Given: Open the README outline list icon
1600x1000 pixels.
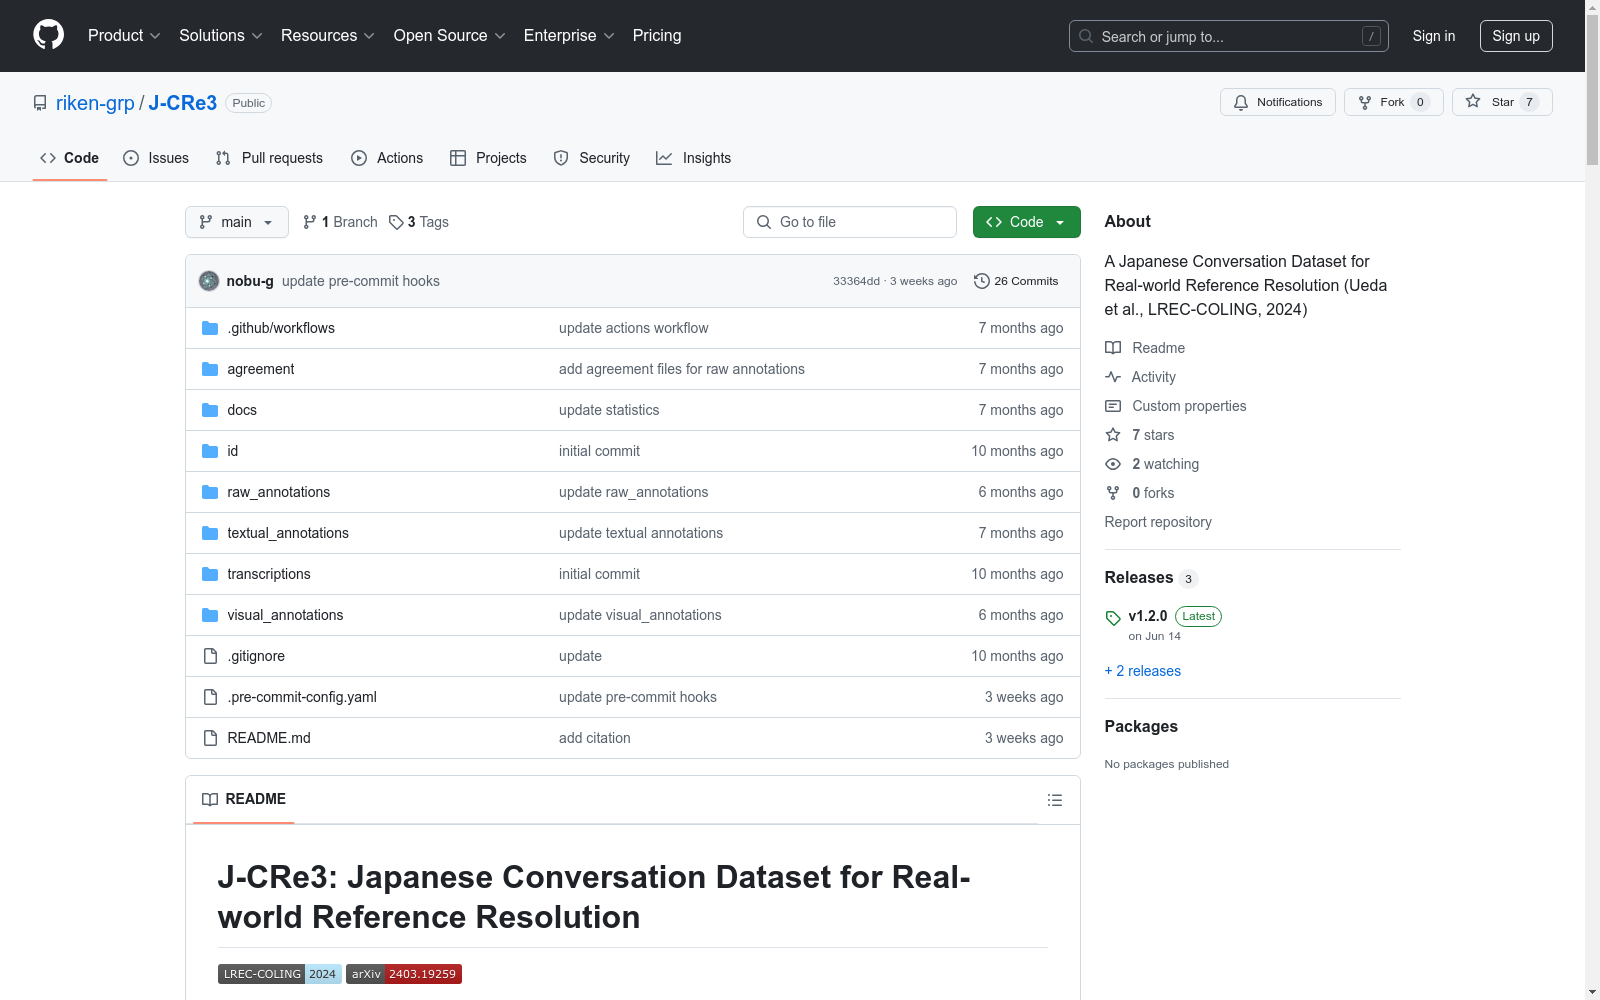Looking at the screenshot, I should pyautogui.click(x=1055, y=800).
